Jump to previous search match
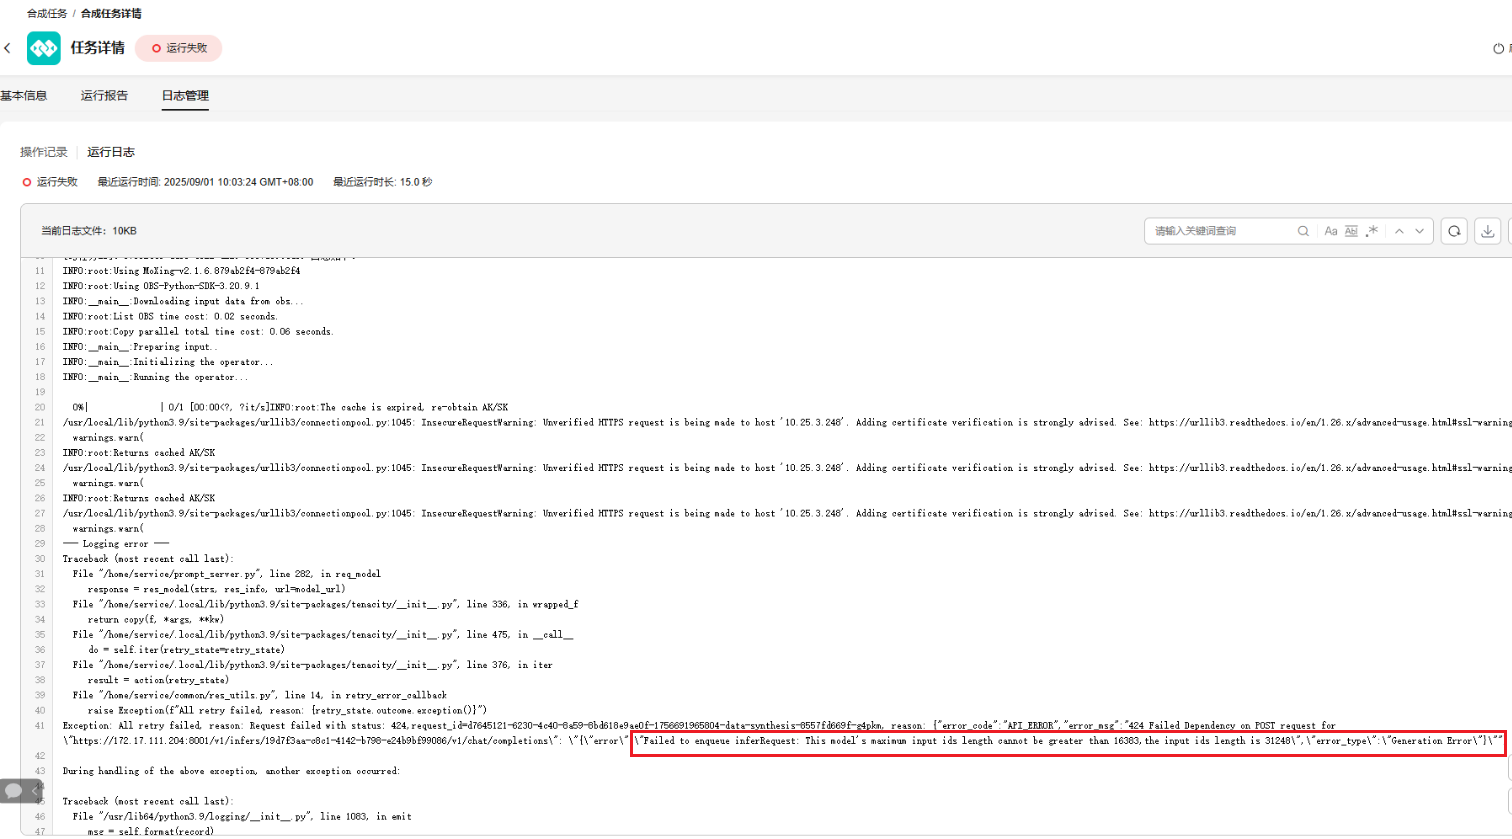The image size is (1512, 839). [x=1399, y=231]
